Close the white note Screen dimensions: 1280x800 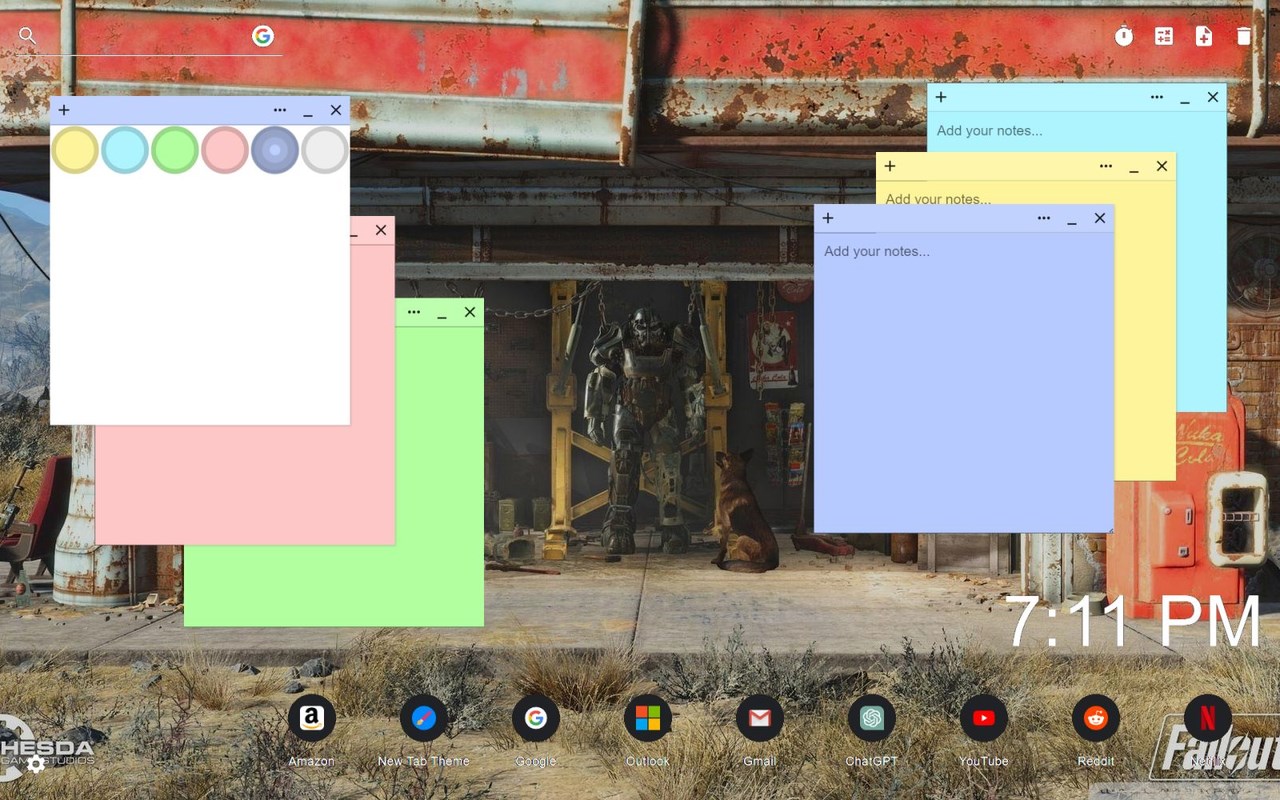pos(336,110)
